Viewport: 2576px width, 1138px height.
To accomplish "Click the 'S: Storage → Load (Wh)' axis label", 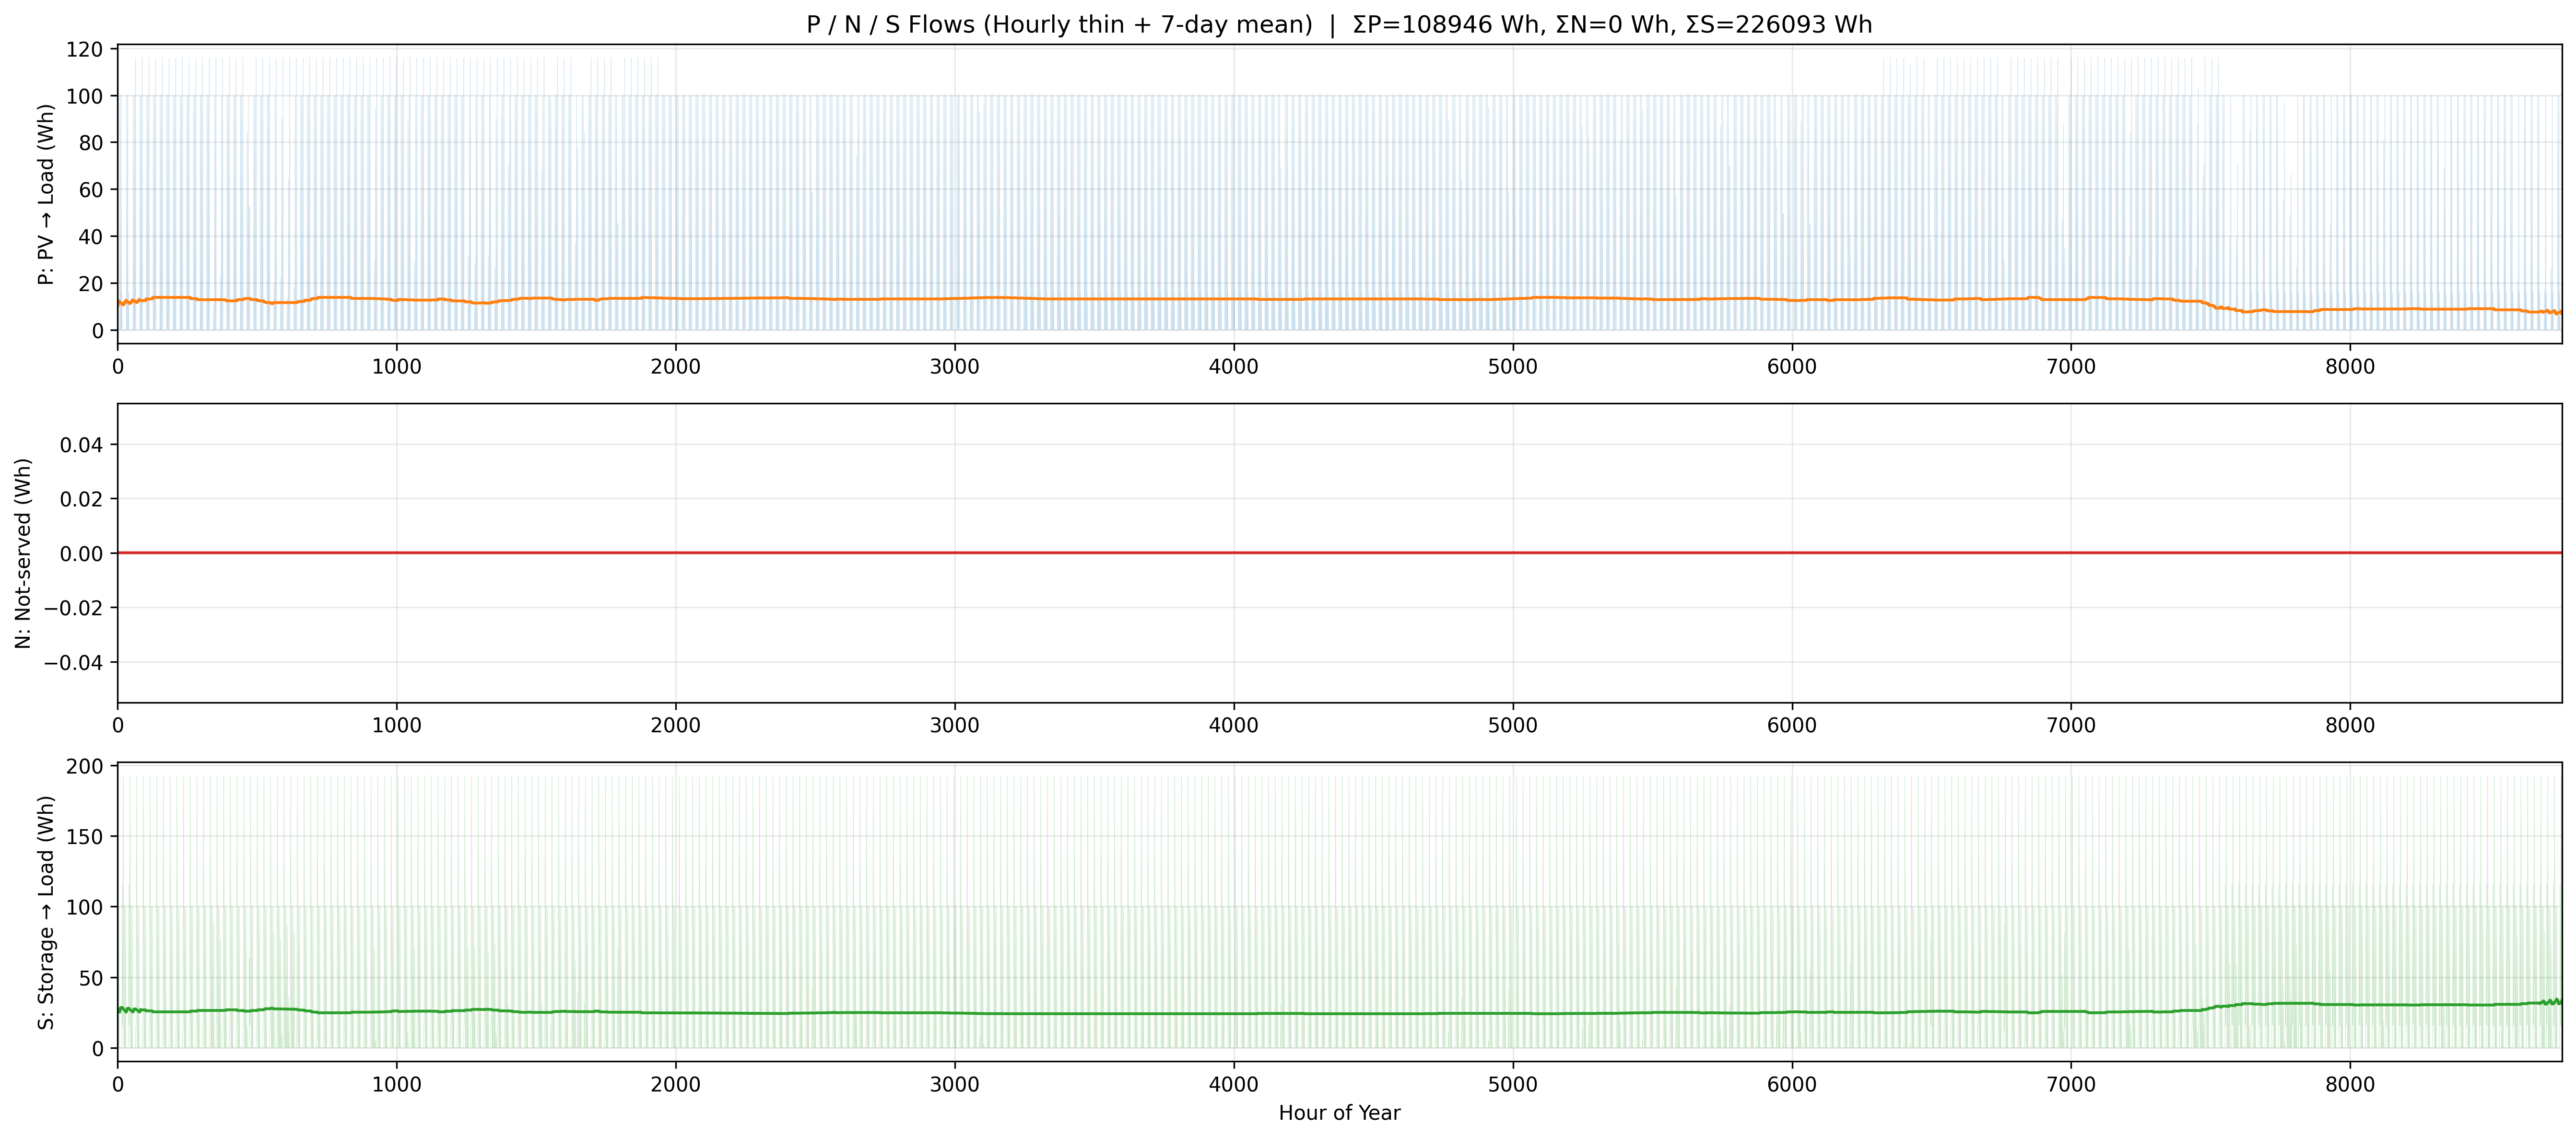I will tap(46, 912).
